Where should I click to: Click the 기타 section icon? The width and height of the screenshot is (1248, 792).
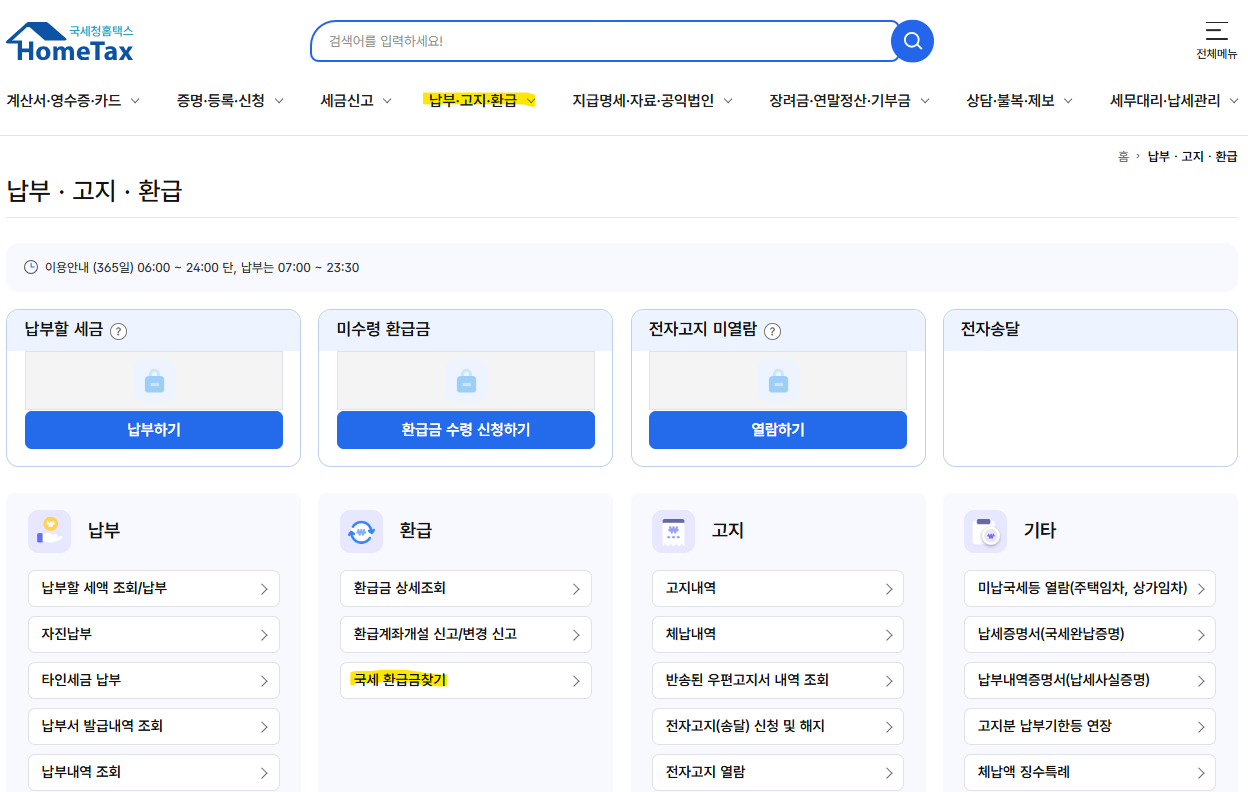pos(985,530)
